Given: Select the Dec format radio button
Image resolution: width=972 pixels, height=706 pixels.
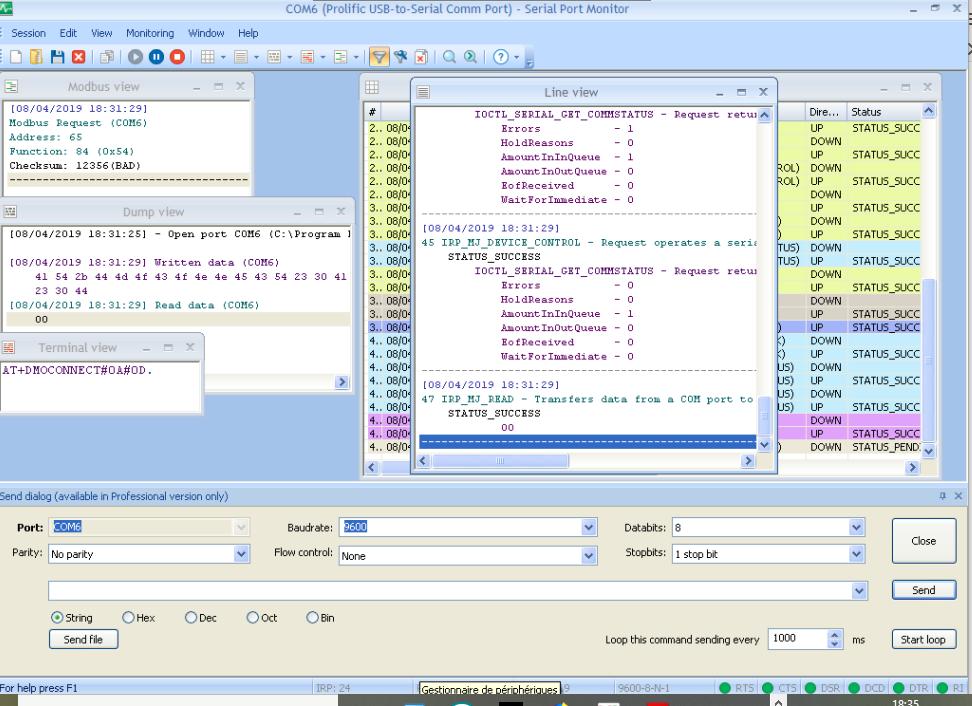Looking at the screenshot, I should point(191,617).
